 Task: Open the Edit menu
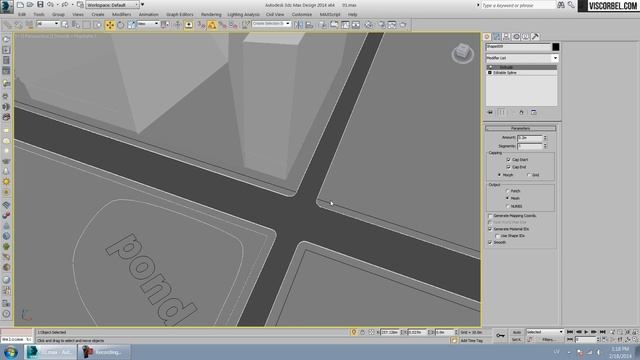22,14
